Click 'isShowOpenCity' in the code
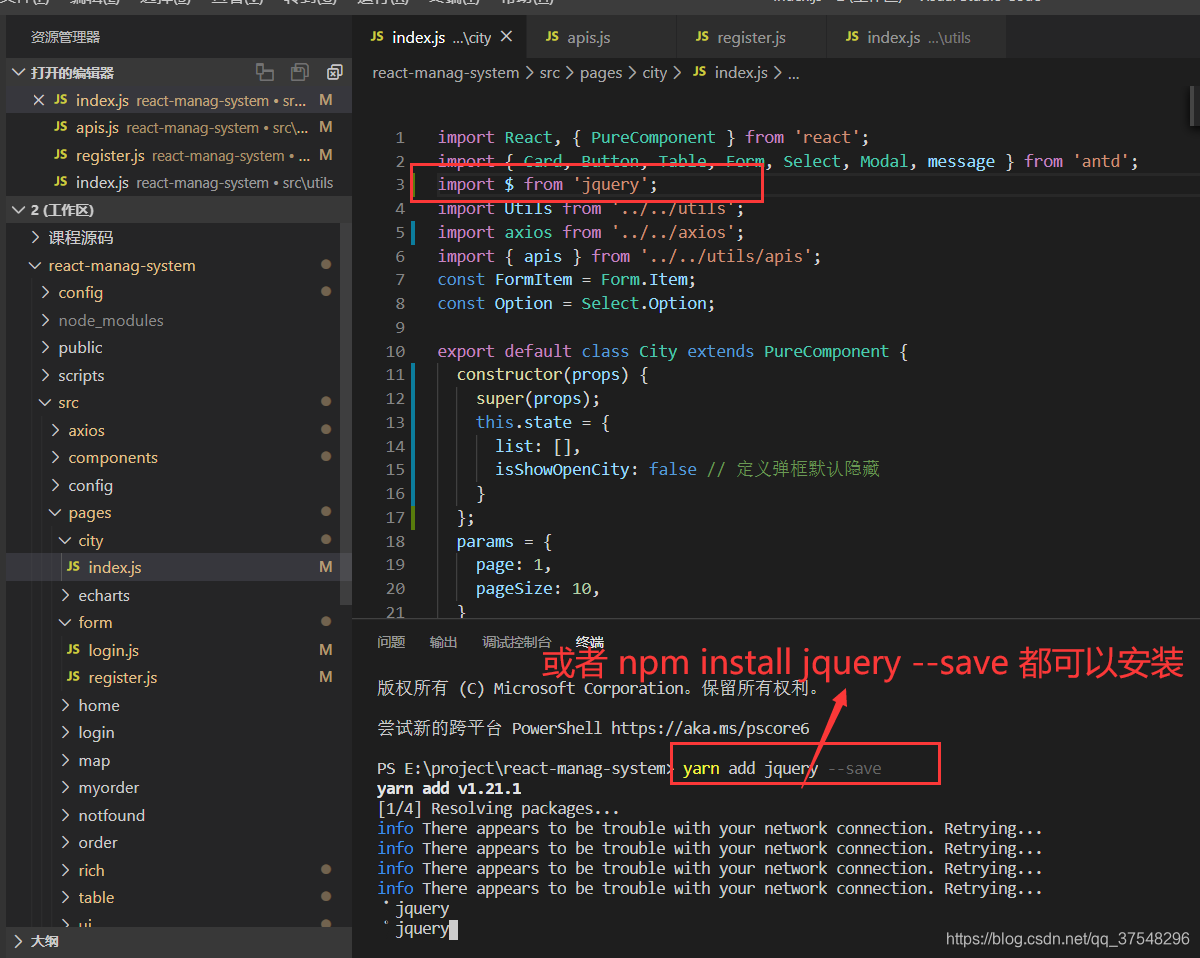Viewport: 1200px width, 958px height. [562, 469]
